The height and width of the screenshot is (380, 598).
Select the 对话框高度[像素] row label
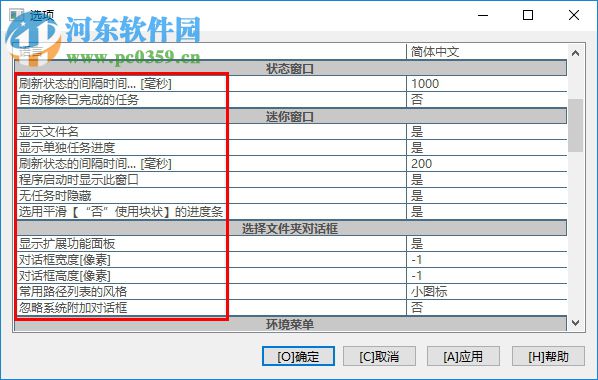64,276
